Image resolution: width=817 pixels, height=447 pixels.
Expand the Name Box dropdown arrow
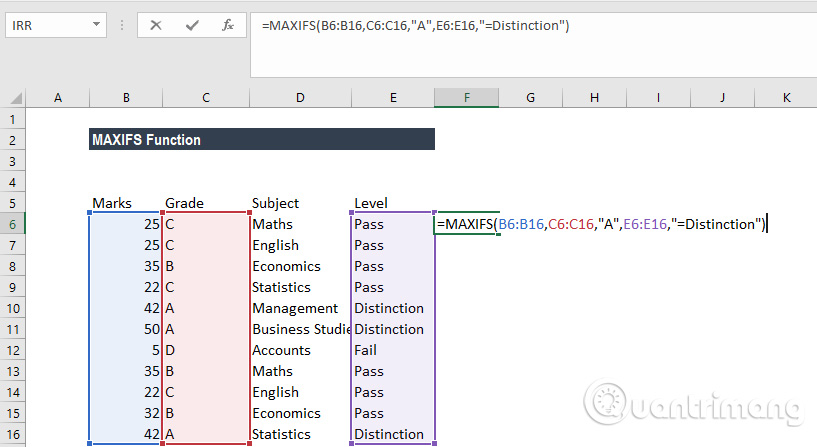96,24
